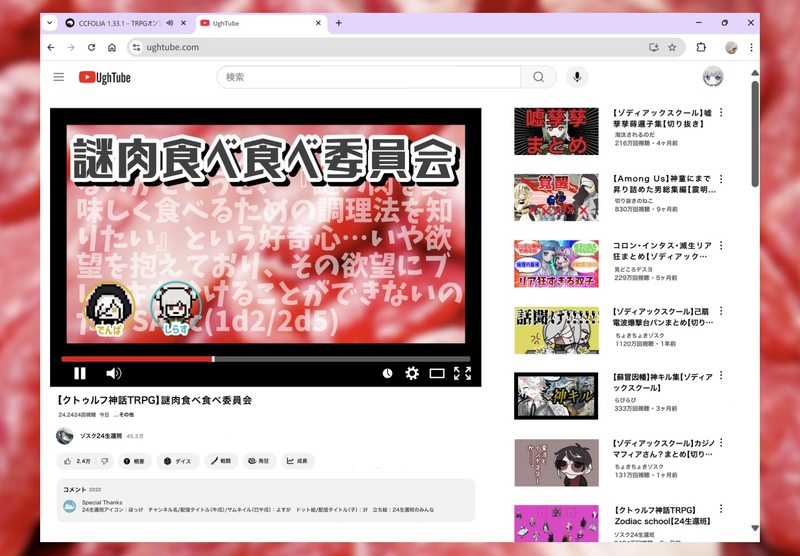
Task: Open more options for カジノマフィアさん video
Action: (x=721, y=442)
